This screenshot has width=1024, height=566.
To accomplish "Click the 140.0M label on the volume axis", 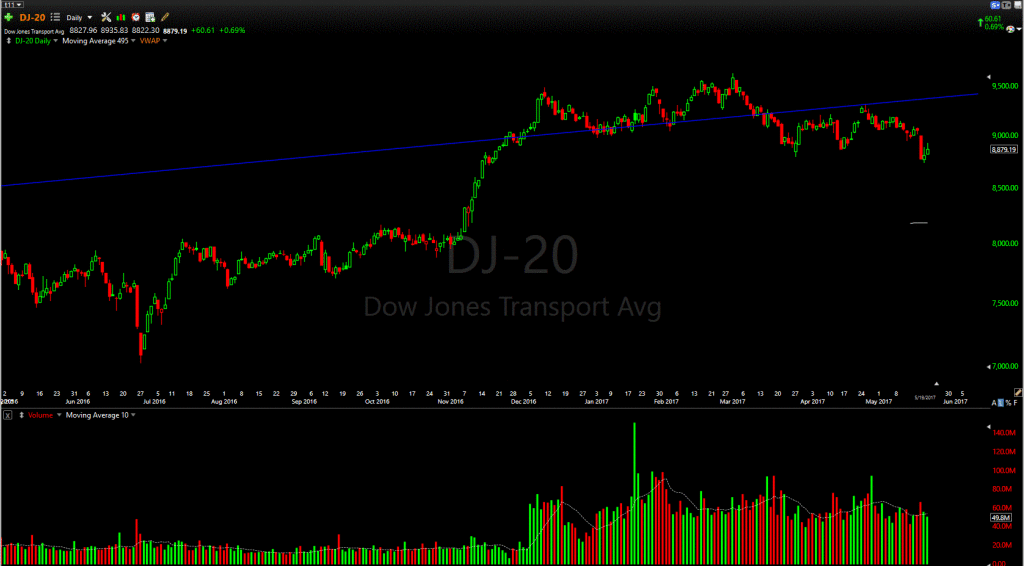I will tap(1004, 433).
